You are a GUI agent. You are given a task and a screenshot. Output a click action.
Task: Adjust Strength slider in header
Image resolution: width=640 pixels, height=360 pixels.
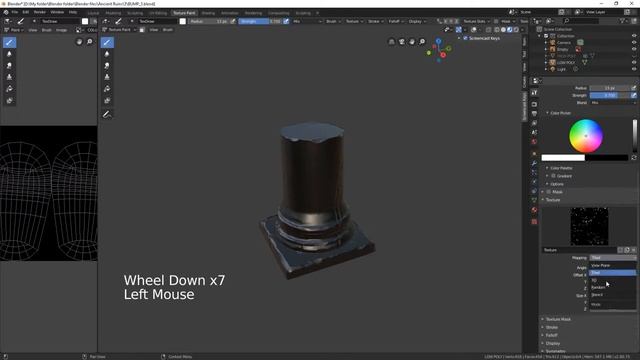coord(260,21)
